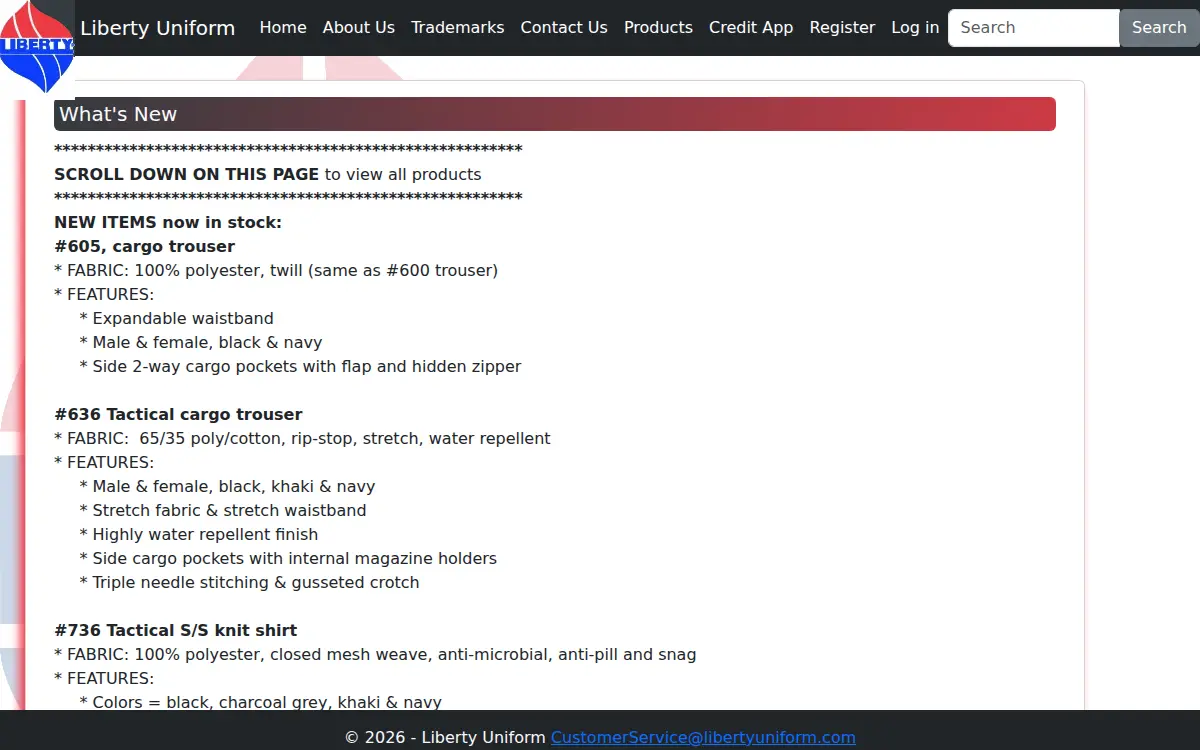Click '100% polyester, twill' fabric line
This screenshot has width=1200, height=750.
tap(276, 270)
